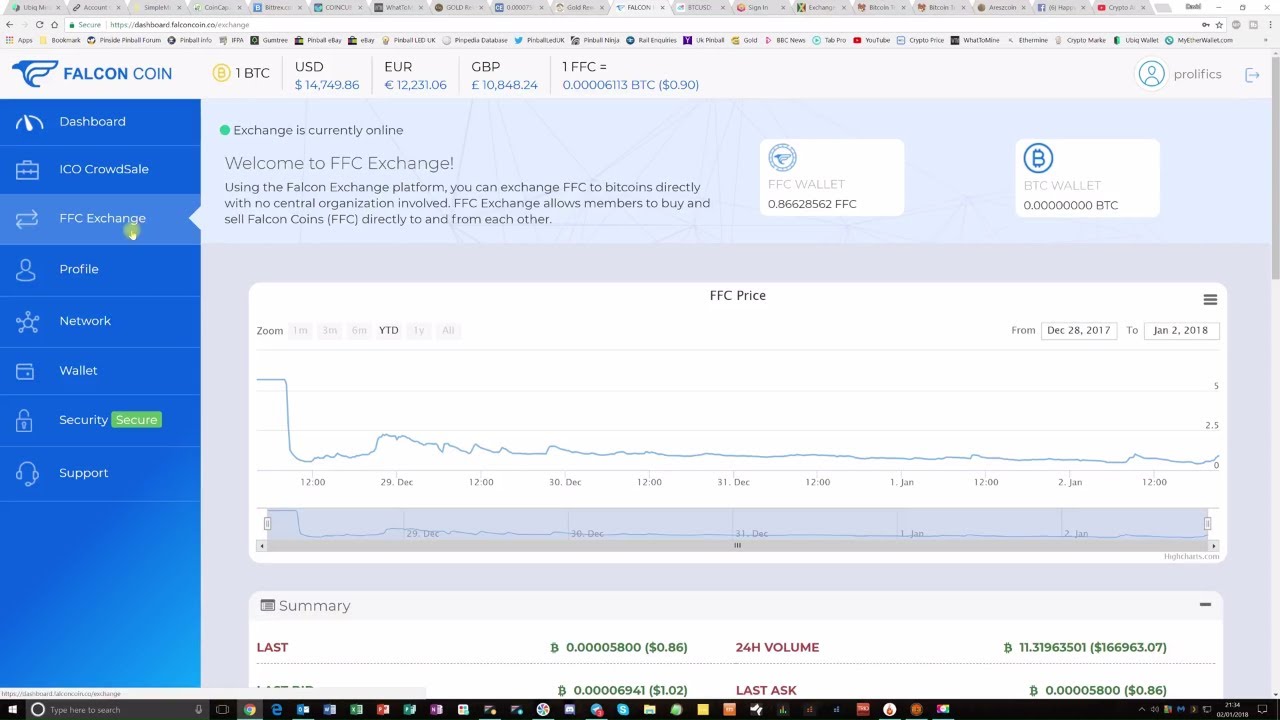
Task: Open the Pinside Pinball Forum bookmark
Action: pos(124,40)
